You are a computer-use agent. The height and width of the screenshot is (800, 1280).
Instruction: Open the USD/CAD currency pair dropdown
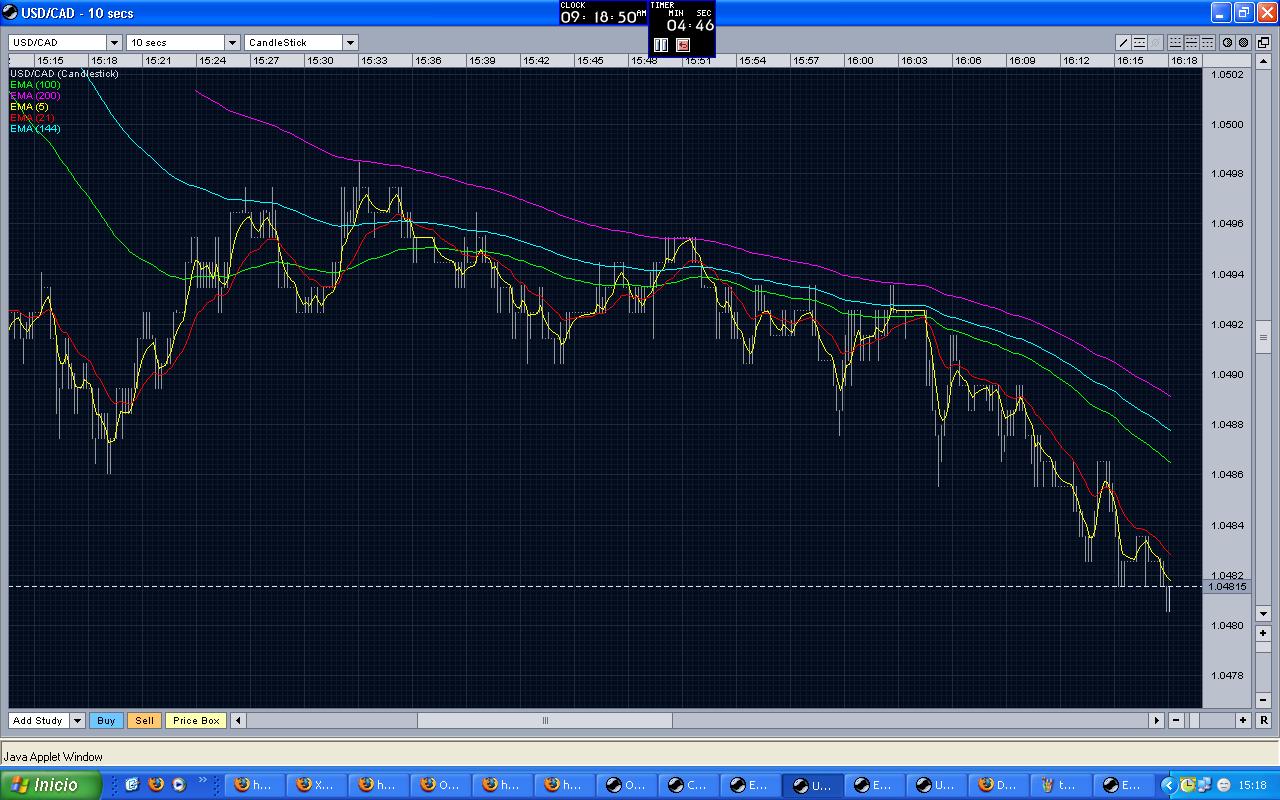(114, 43)
